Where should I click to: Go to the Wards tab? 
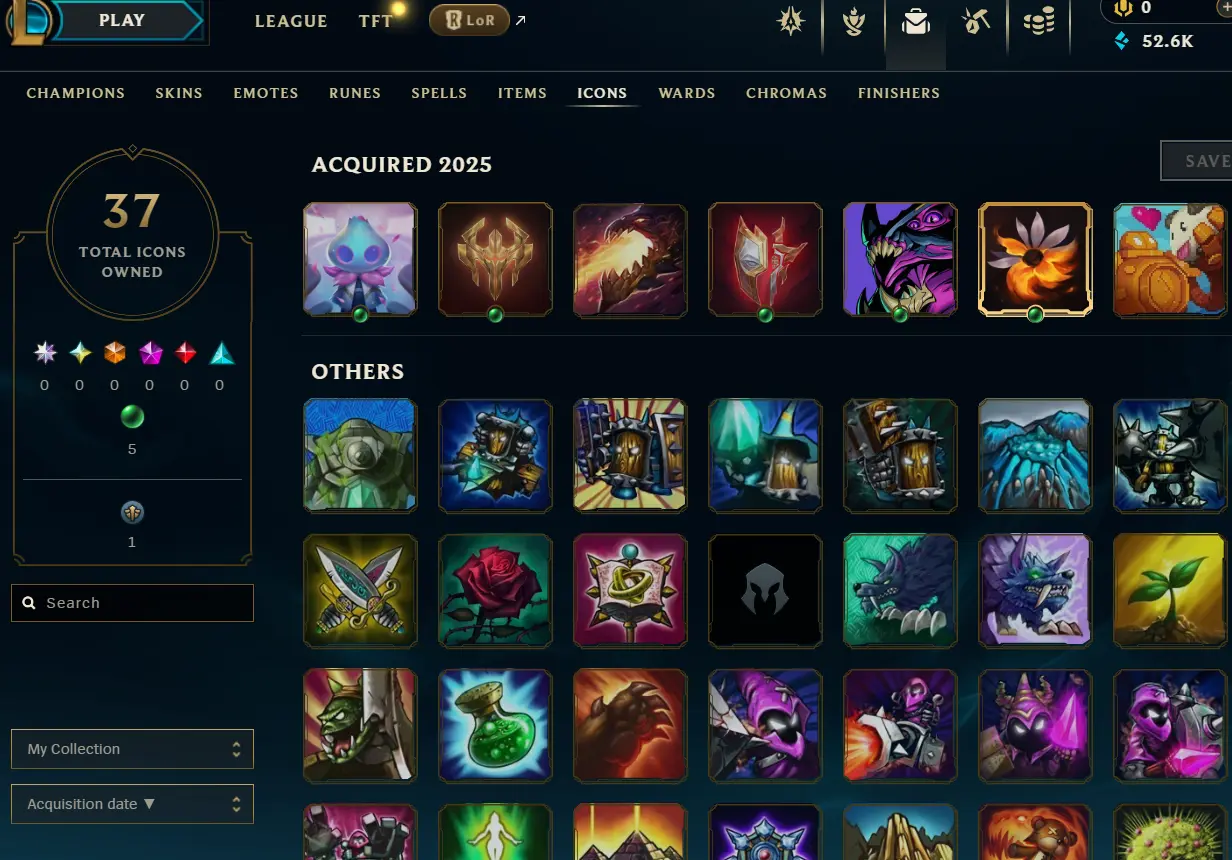point(687,93)
